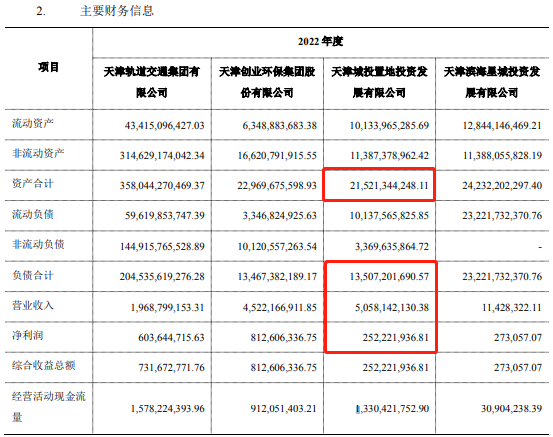
Task: Select value 11,387,378,962.42
Action: pyautogui.click(x=389, y=156)
